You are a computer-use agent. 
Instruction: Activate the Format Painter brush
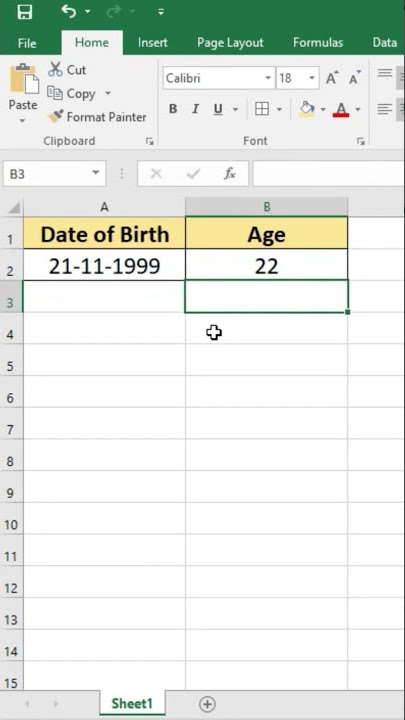[x=97, y=117]
